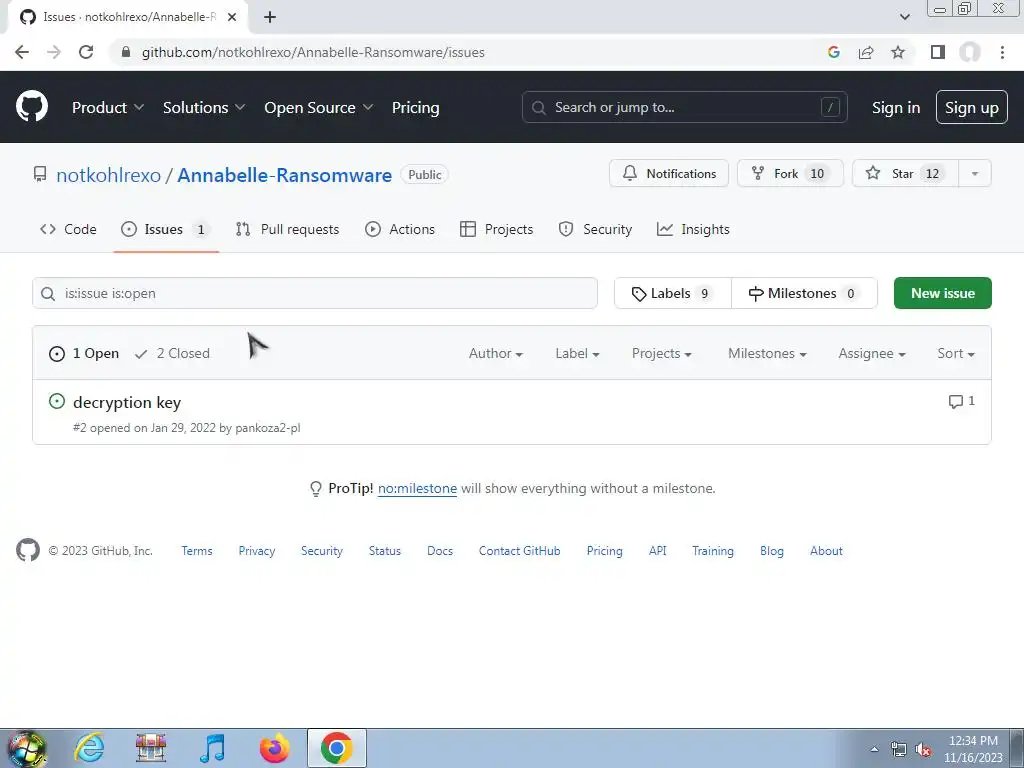Open the repository Security tab

(x=595, y=229)
